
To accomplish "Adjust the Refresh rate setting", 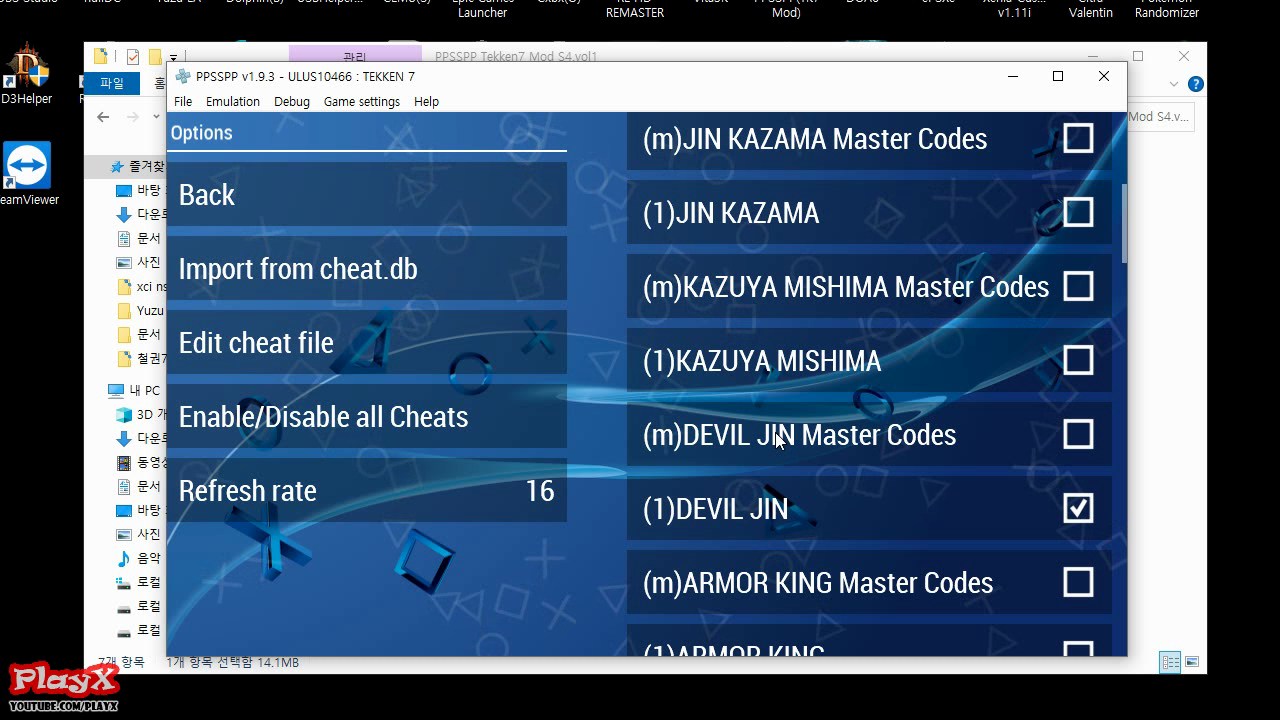I will pos(366,491).
